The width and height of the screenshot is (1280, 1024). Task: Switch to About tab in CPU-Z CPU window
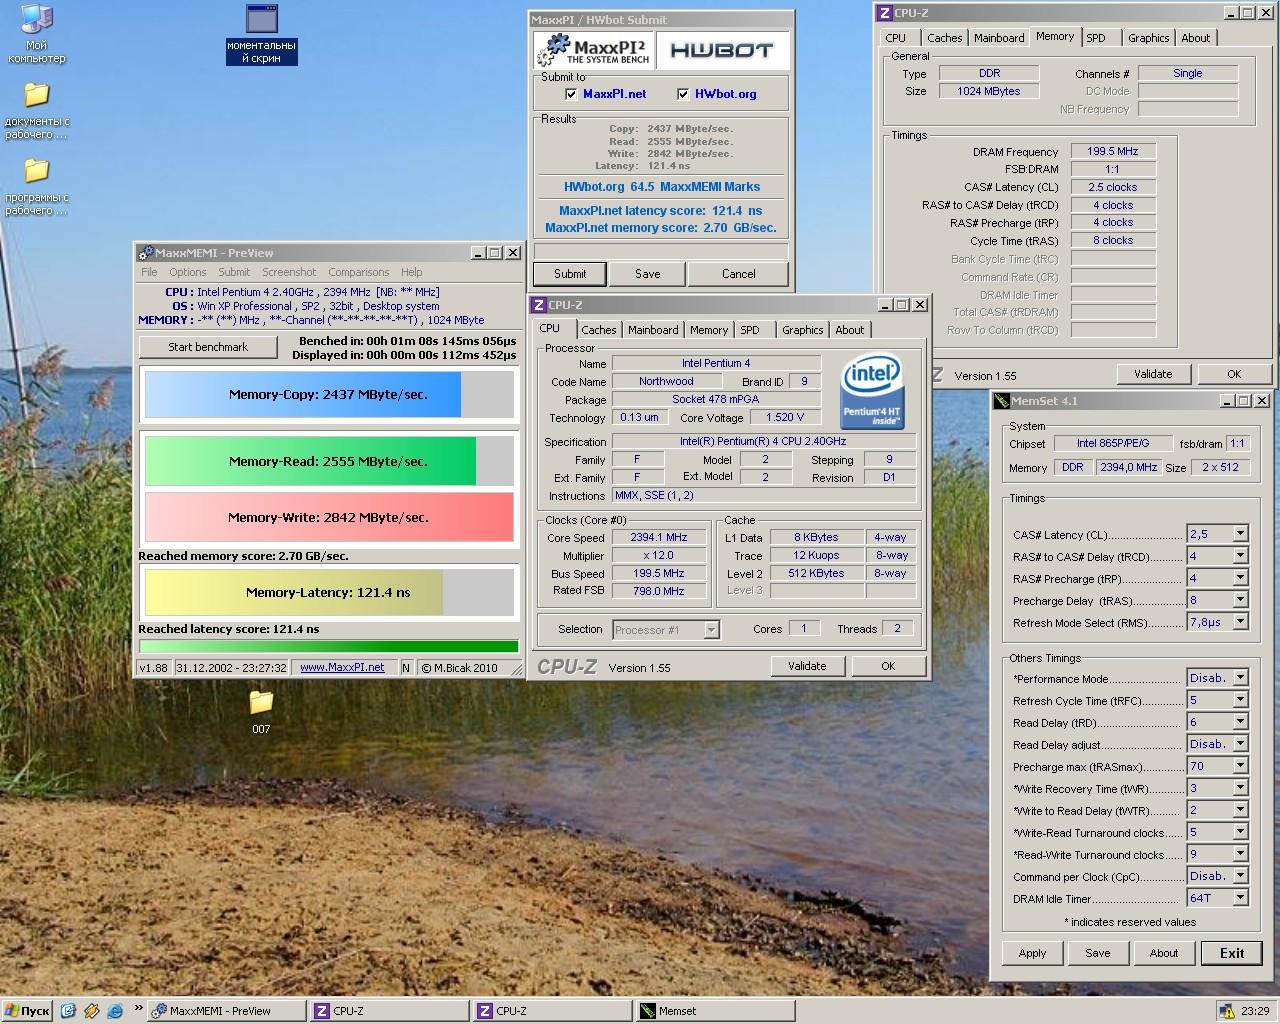click(849, 330)
